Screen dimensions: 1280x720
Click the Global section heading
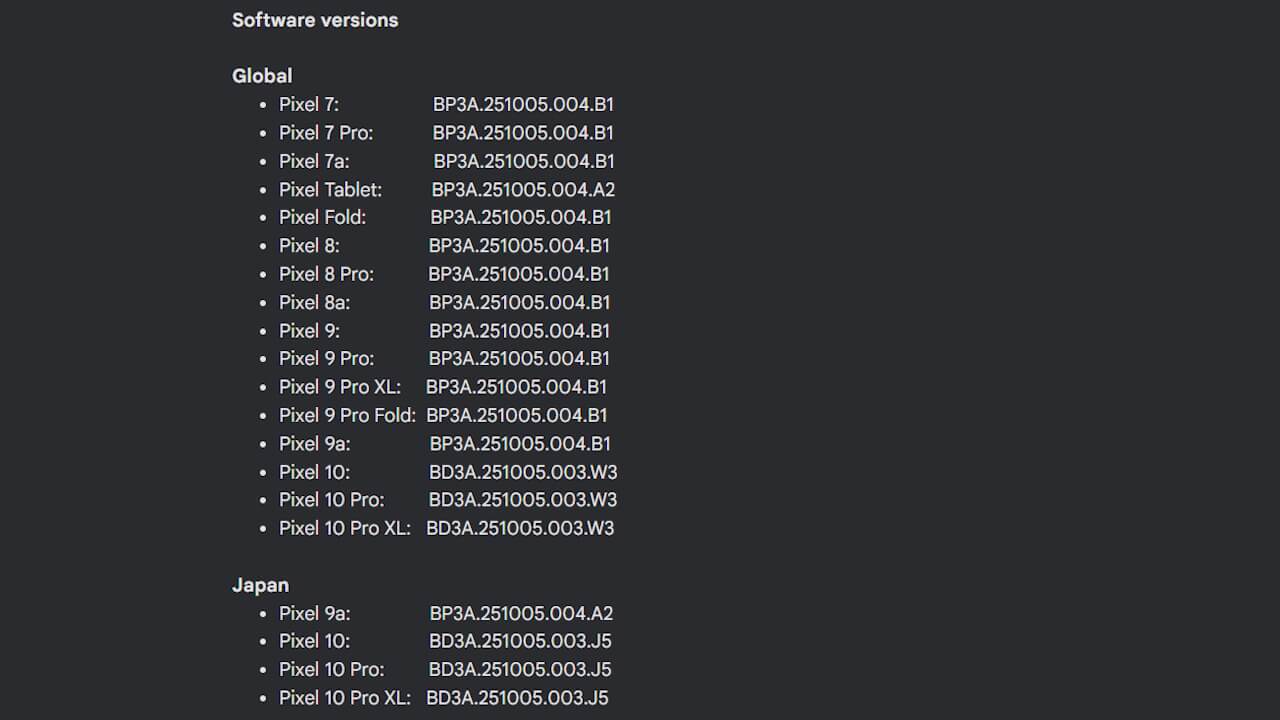point(262,76)
